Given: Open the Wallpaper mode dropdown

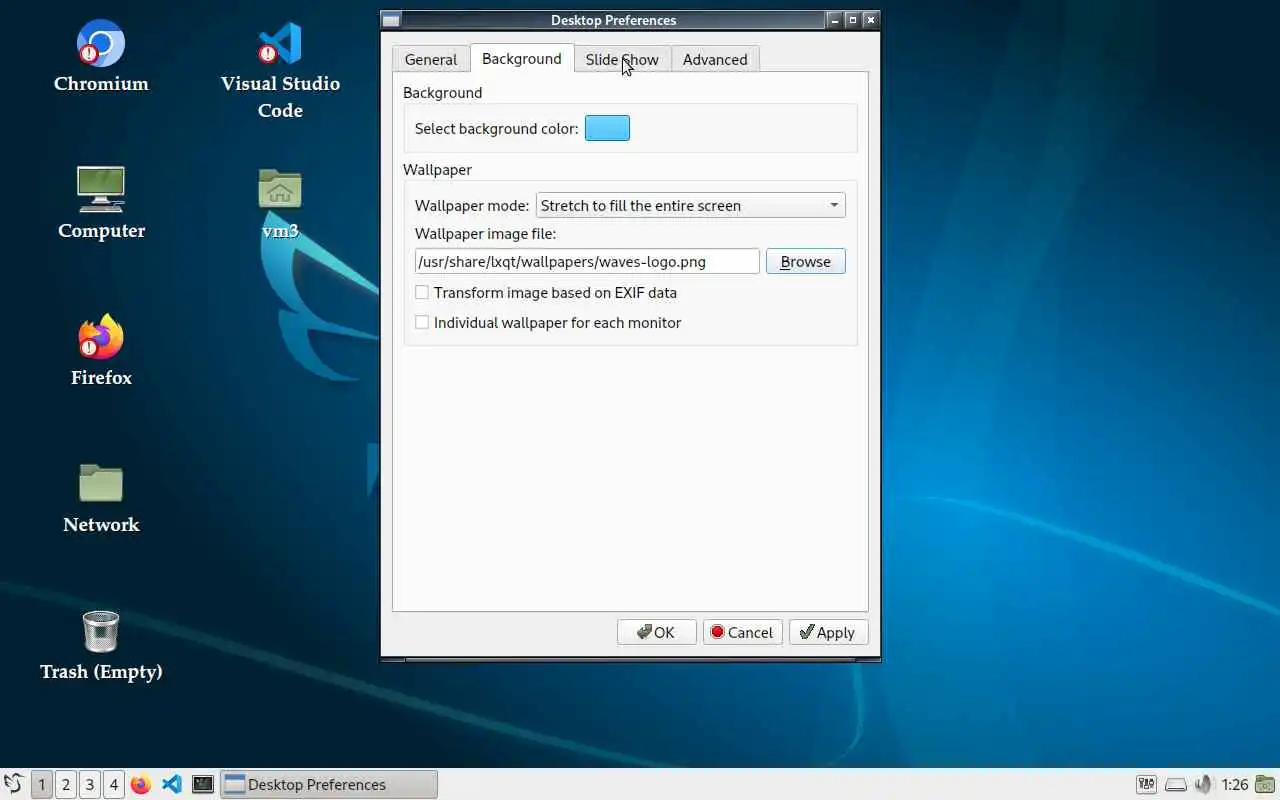Looking at the screenshot, I should [691, 205].
